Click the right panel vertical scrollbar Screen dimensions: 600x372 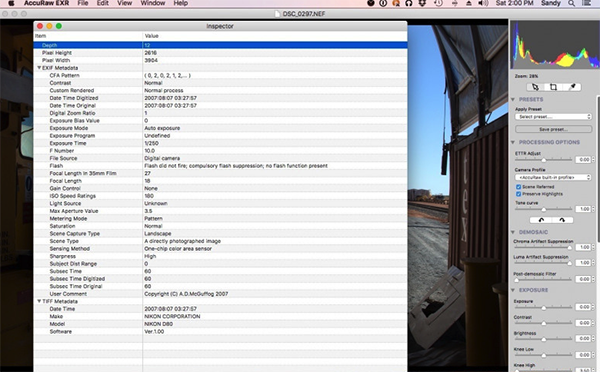598,168
